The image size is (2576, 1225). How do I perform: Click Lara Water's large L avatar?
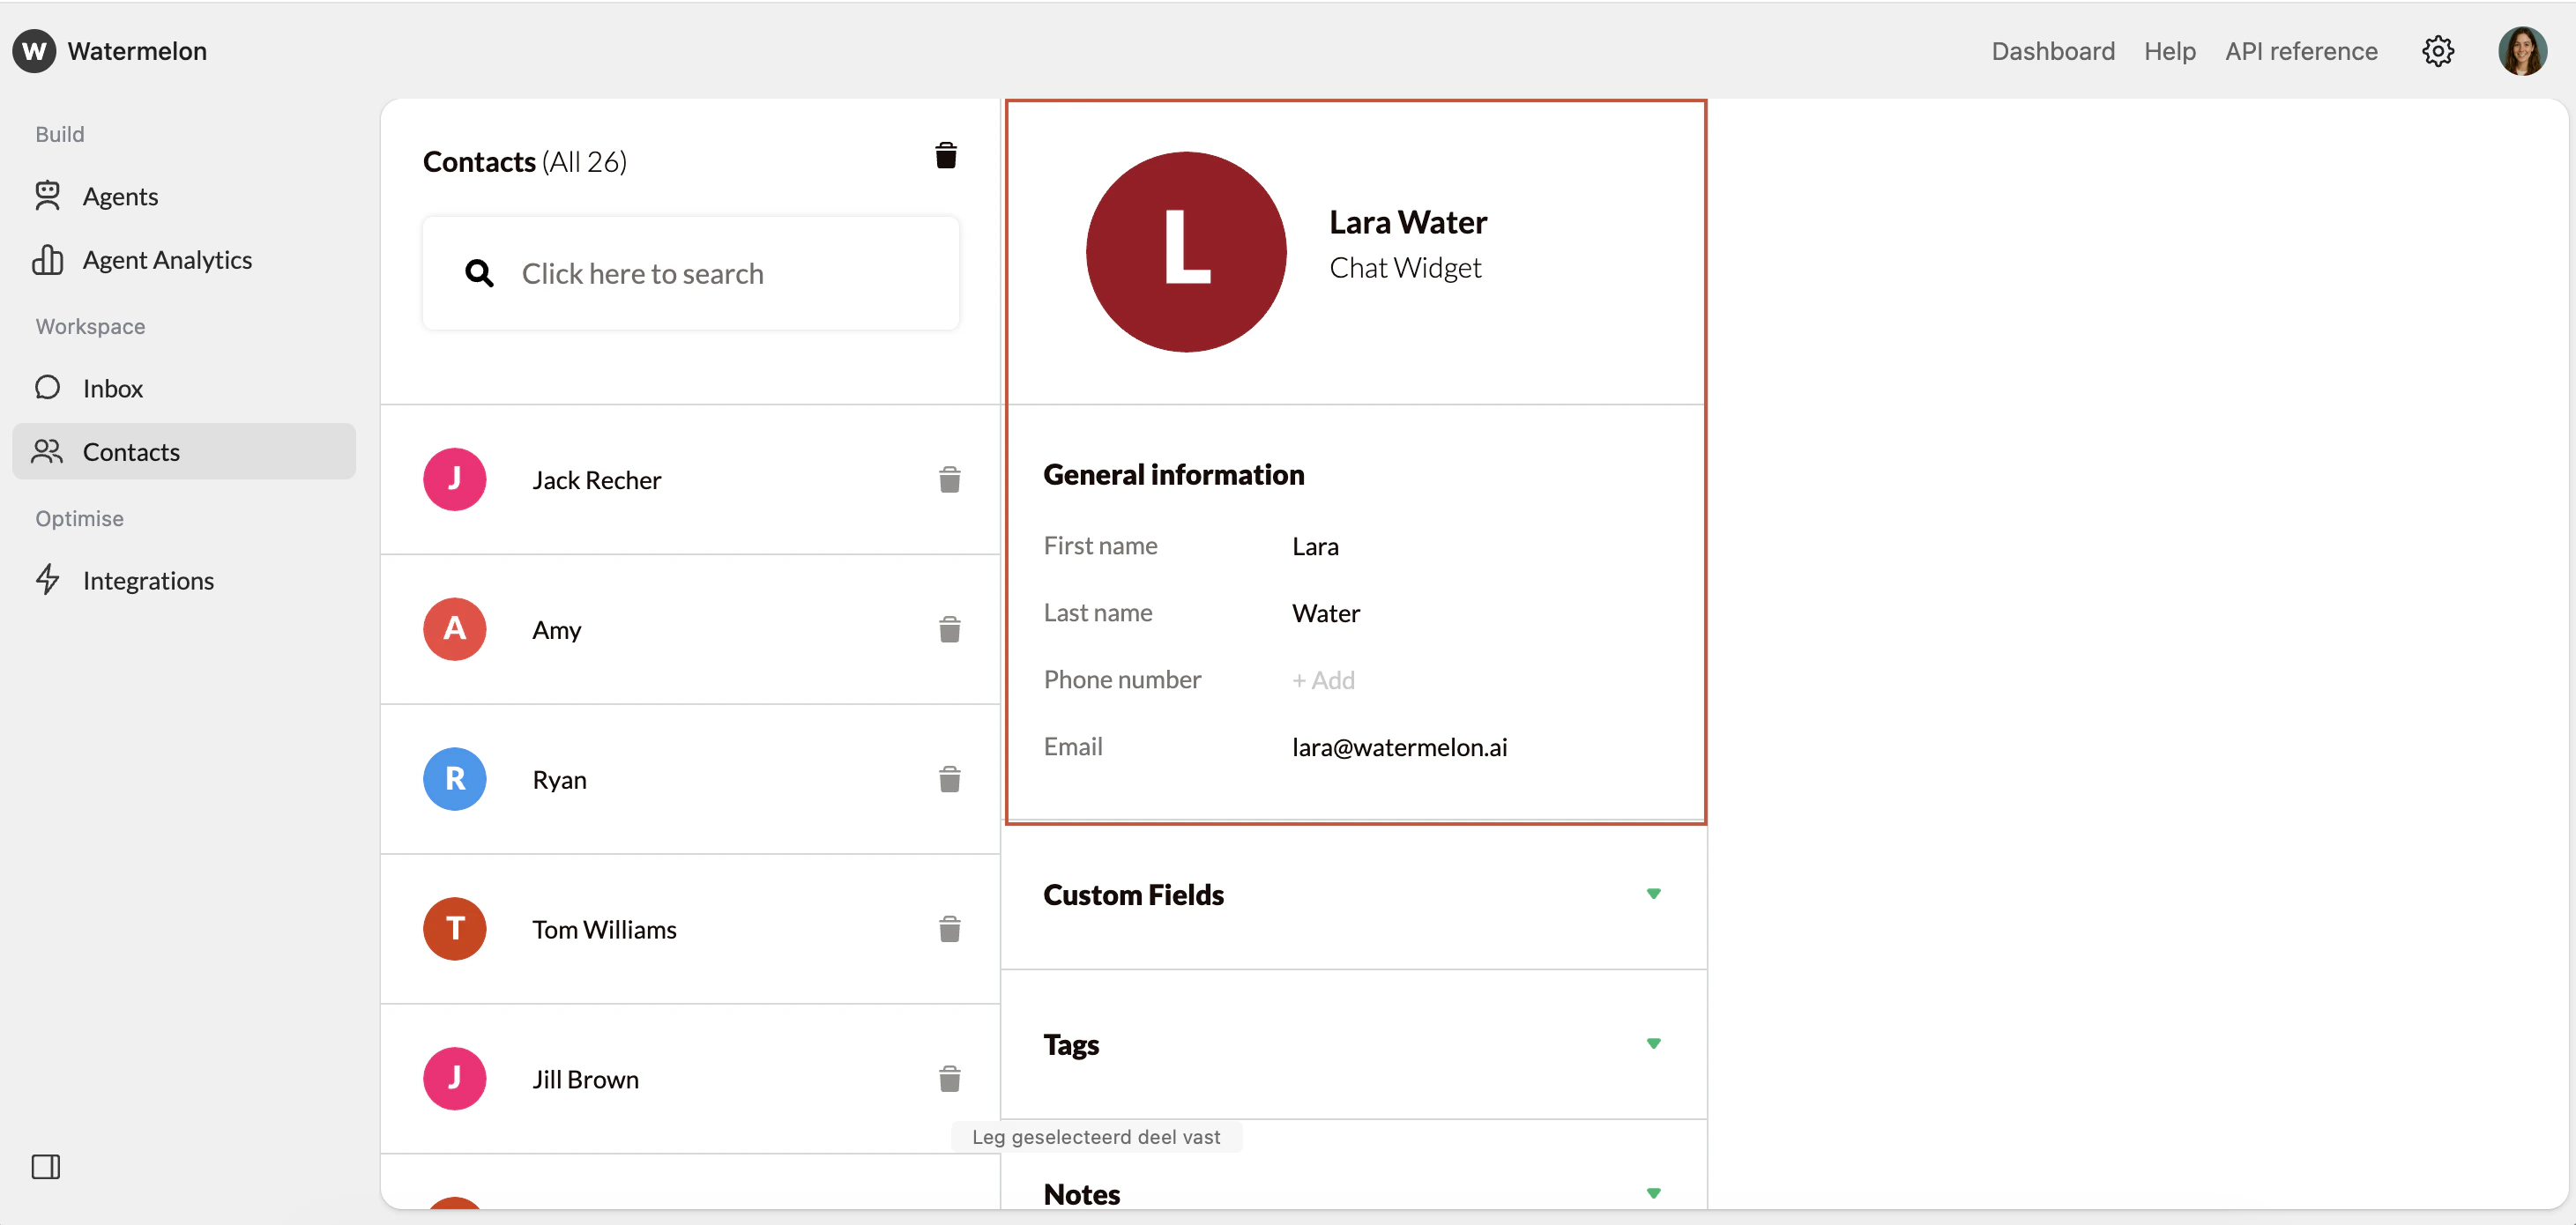point(1186,252)
